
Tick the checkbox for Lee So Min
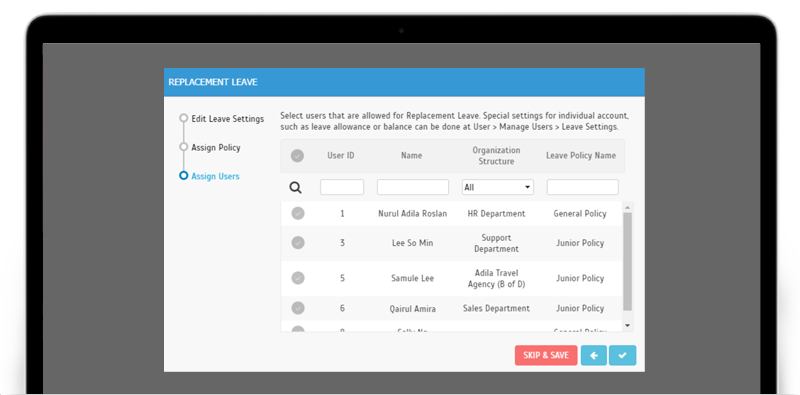point(298,243)
